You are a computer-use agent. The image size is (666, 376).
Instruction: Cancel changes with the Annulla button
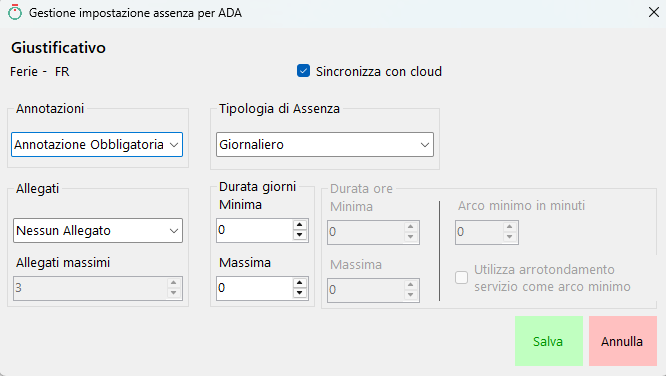[x=623, y=341]
